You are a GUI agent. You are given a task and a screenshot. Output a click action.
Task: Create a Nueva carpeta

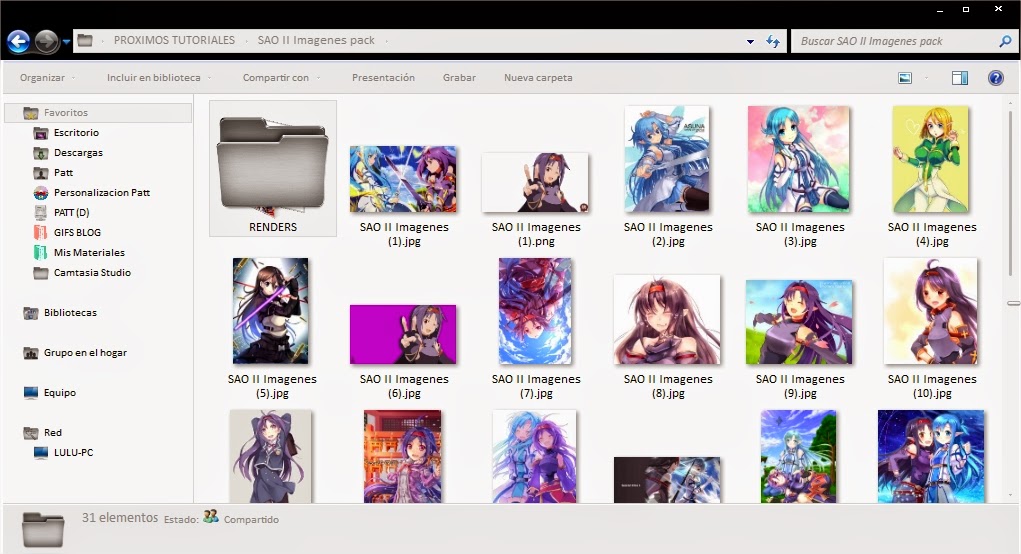538,77
